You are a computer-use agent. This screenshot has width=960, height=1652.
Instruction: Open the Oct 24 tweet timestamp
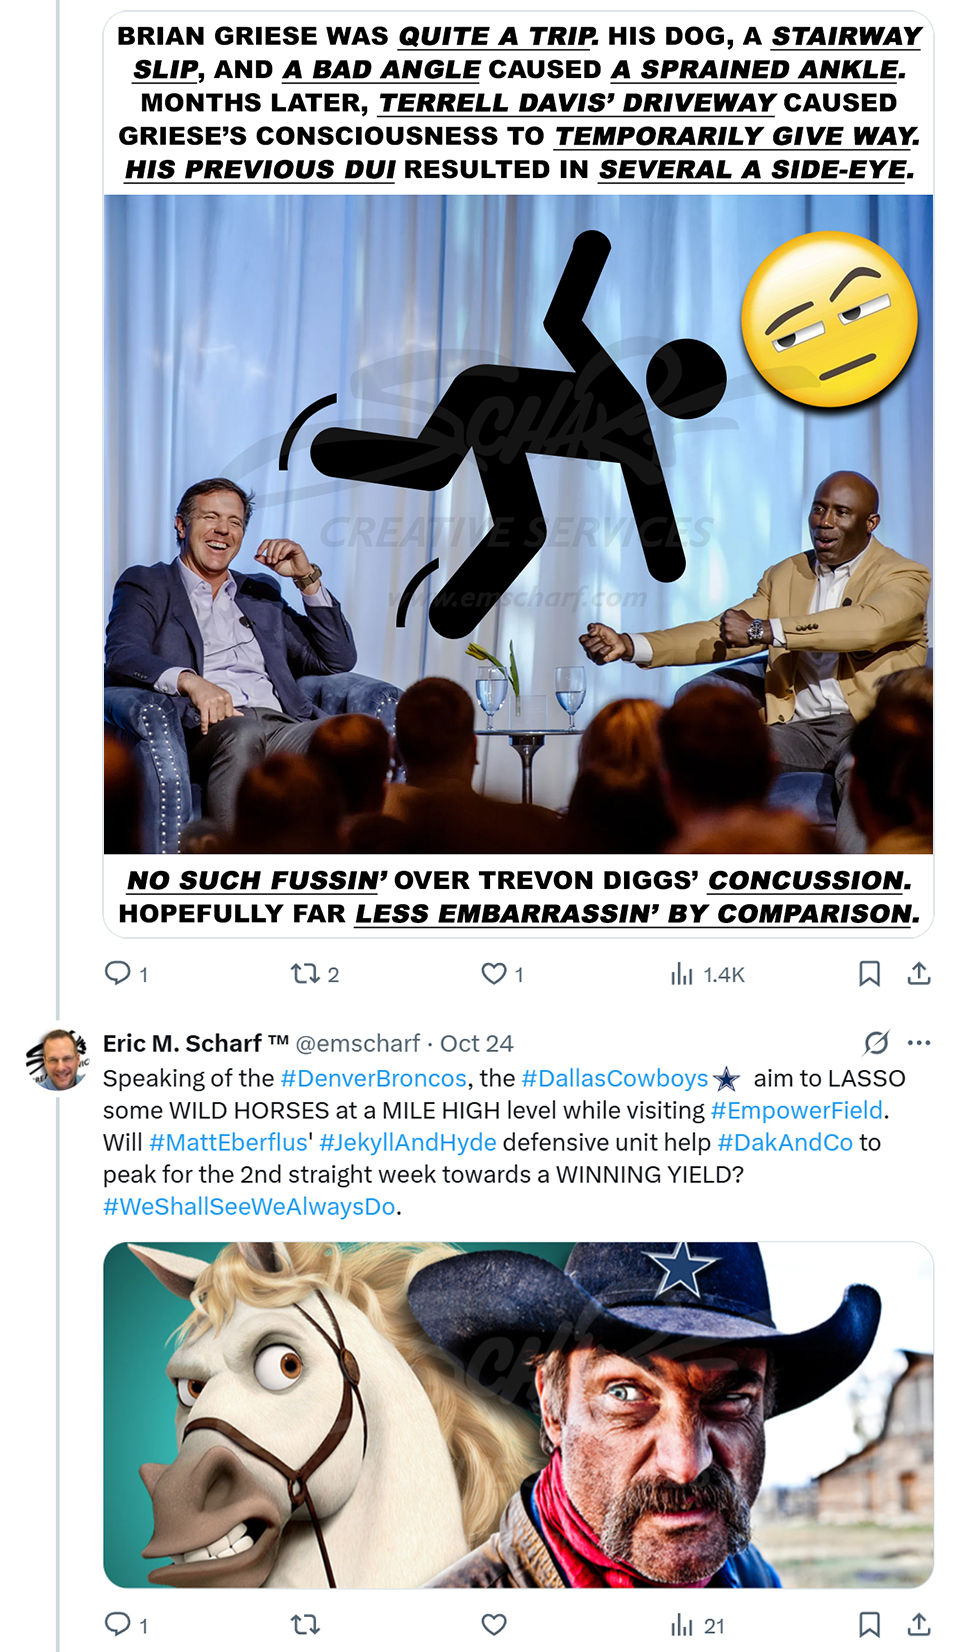[x=477, y=1043]
